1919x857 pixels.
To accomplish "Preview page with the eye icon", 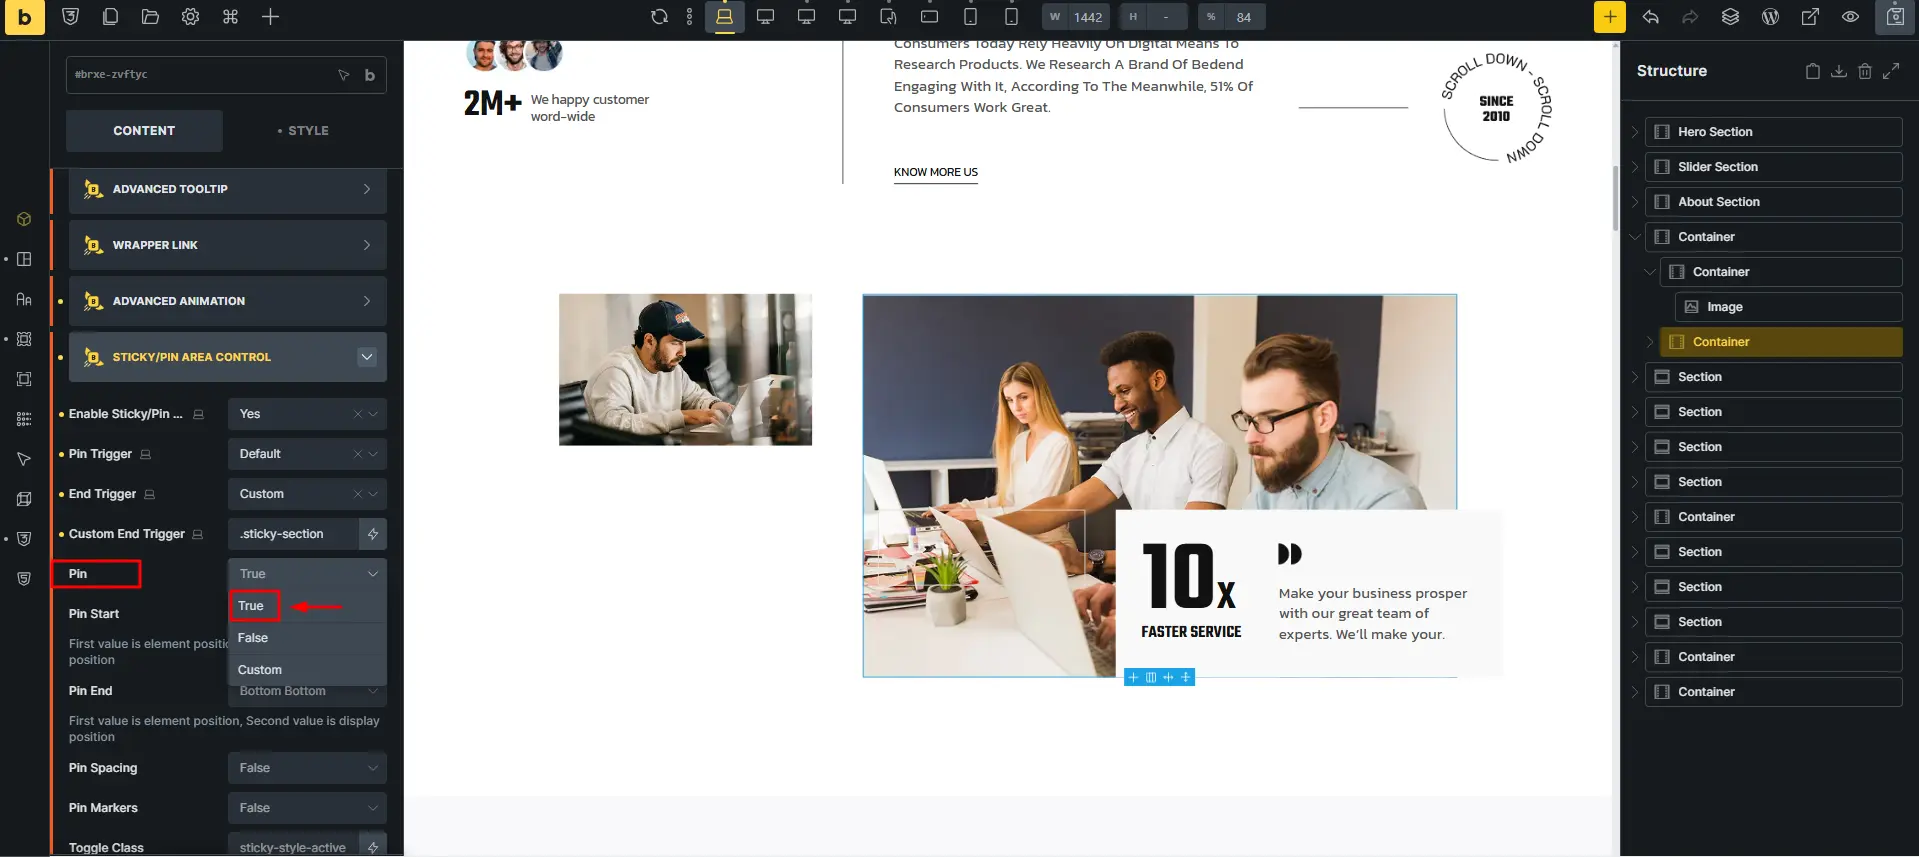I will coord(1850,17).
